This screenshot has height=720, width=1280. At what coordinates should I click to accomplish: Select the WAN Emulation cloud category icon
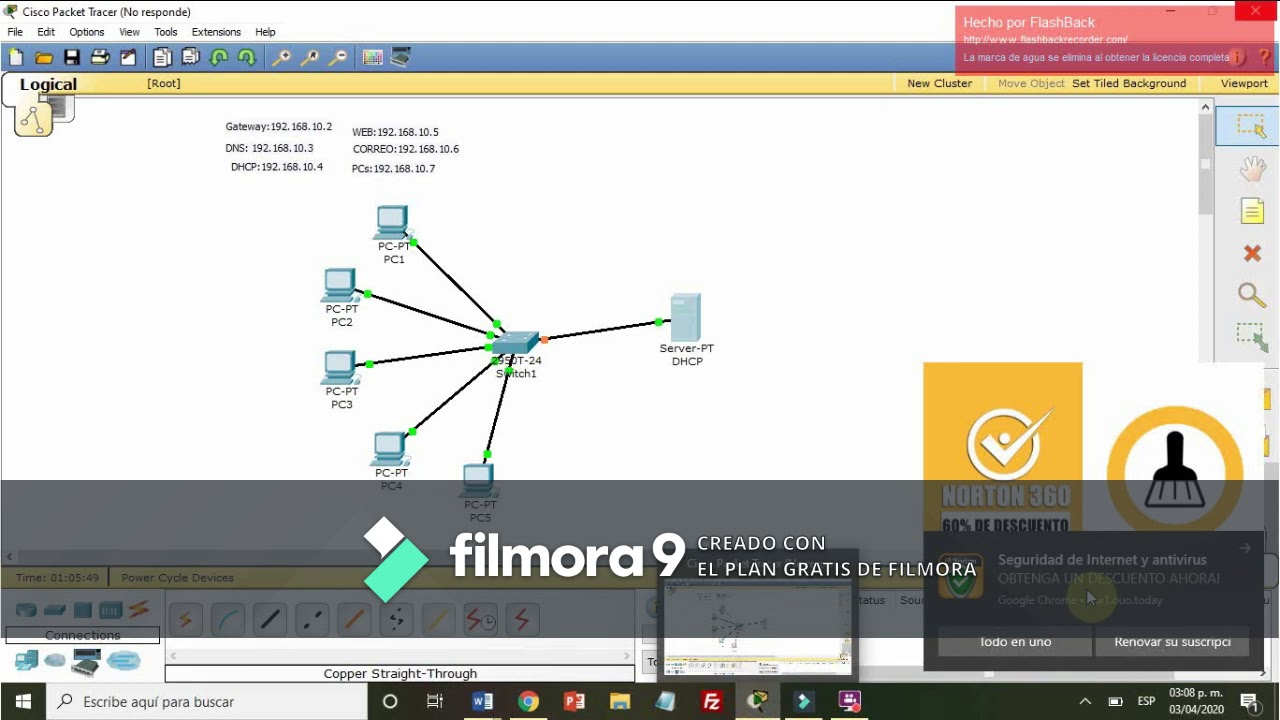(x=55, y=661)
